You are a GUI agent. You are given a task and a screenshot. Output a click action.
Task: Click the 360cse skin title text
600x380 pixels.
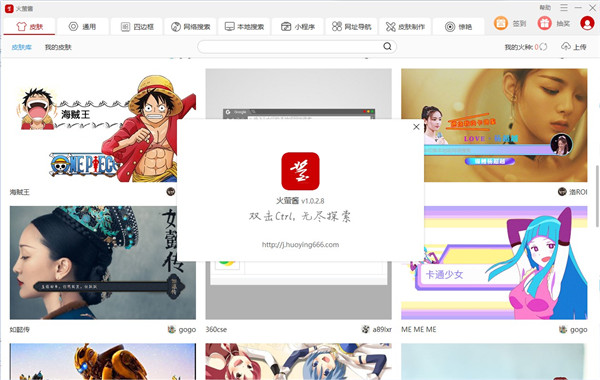tap(216, 329)
